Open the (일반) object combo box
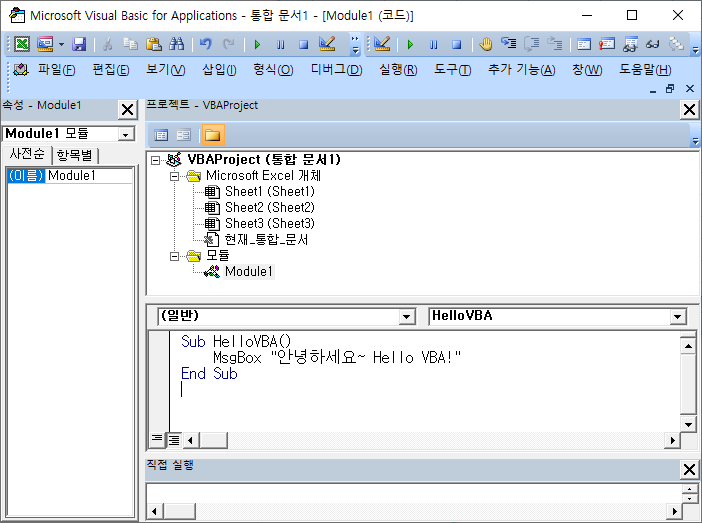The image size is (702, 523). click(x=406, y=317)
